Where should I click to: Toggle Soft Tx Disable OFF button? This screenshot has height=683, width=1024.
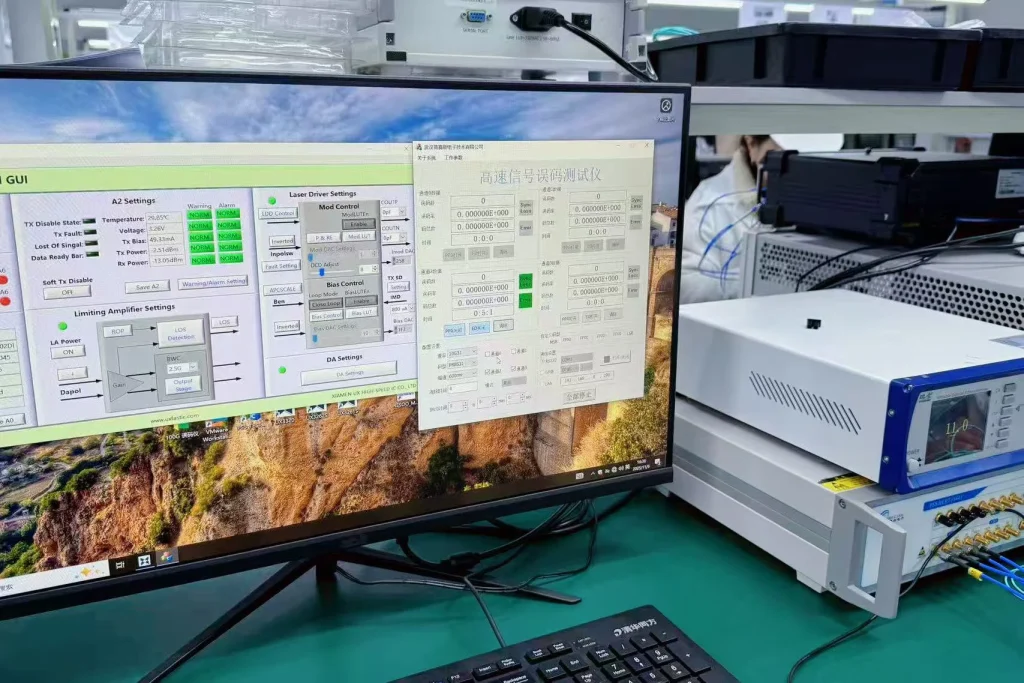click(66, 292)
